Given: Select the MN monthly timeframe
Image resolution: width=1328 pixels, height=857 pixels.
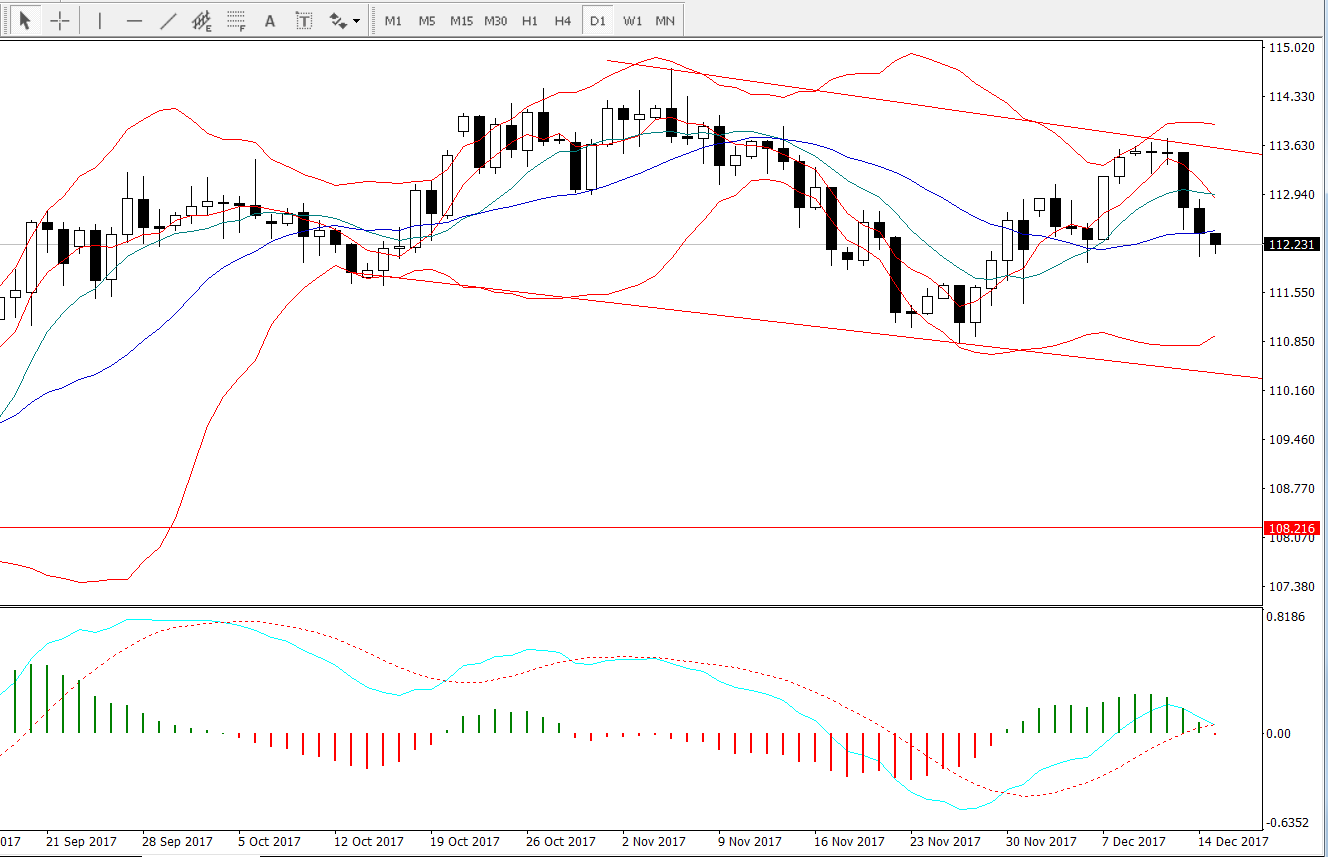Looking at the screenshot, I should point(664,20).
